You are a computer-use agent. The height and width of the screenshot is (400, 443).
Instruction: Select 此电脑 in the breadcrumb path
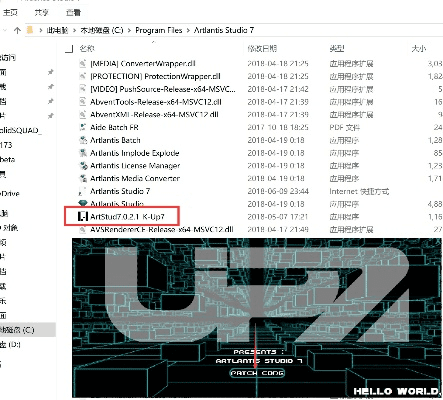57,30
